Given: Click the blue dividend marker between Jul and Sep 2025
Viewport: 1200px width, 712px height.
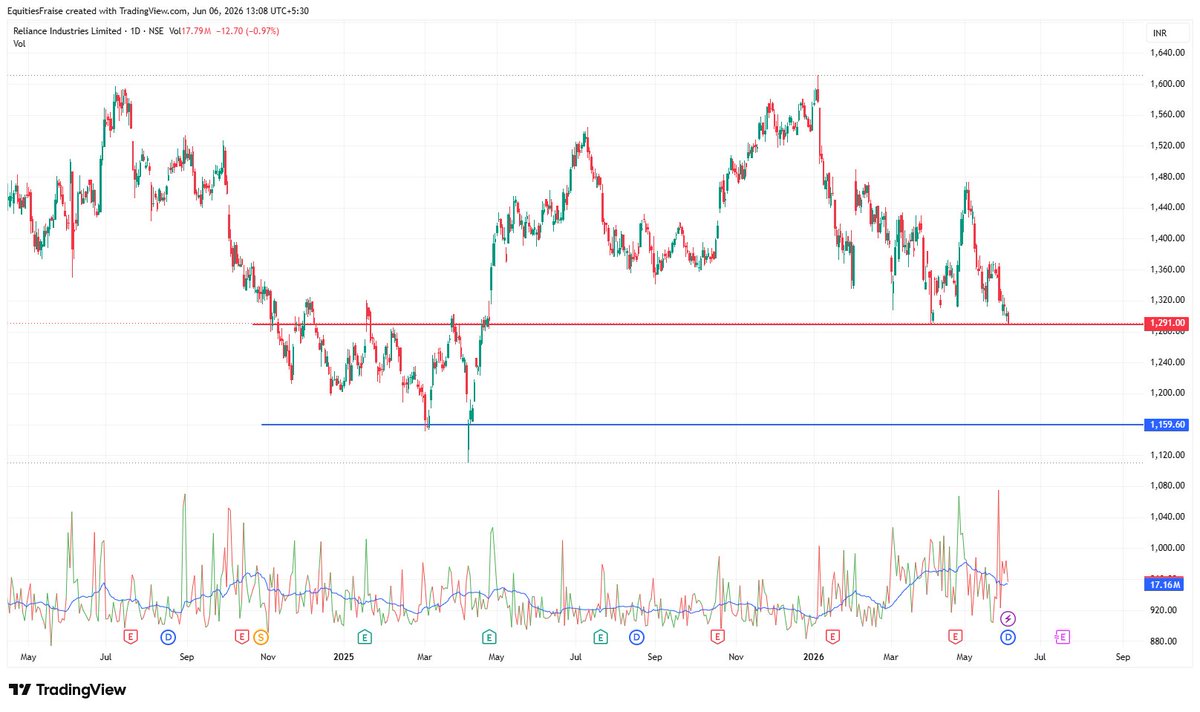Looking at the screenshot, I should (x=635, y=636).
